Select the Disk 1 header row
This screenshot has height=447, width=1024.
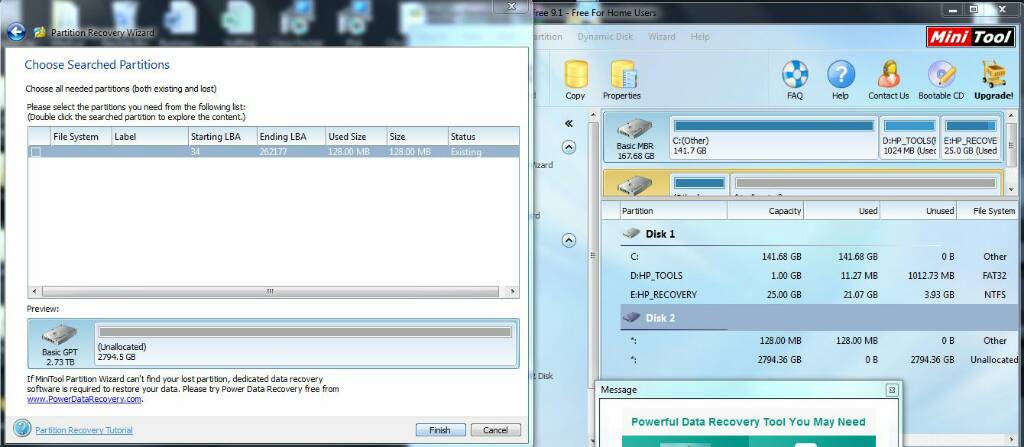click(820, 234)
